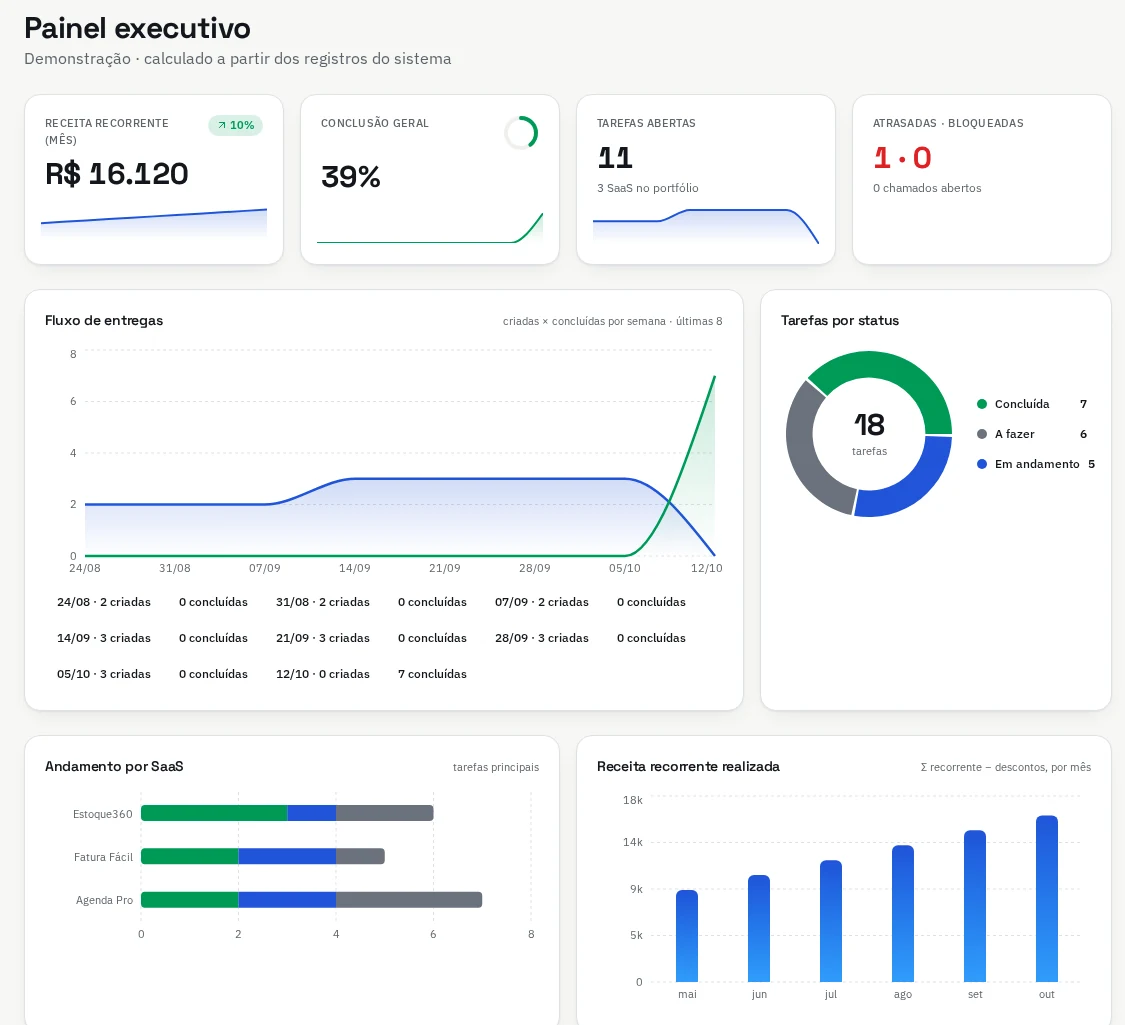Click the Conclusão Geral sparkline chart
This screenshot has width=1125, height=1025.
[430, 228]
